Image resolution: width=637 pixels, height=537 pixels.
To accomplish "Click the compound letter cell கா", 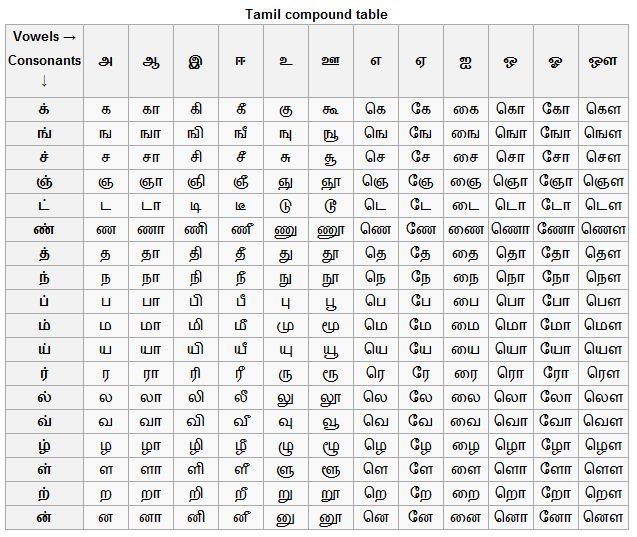I will click(x=150, y=109).
